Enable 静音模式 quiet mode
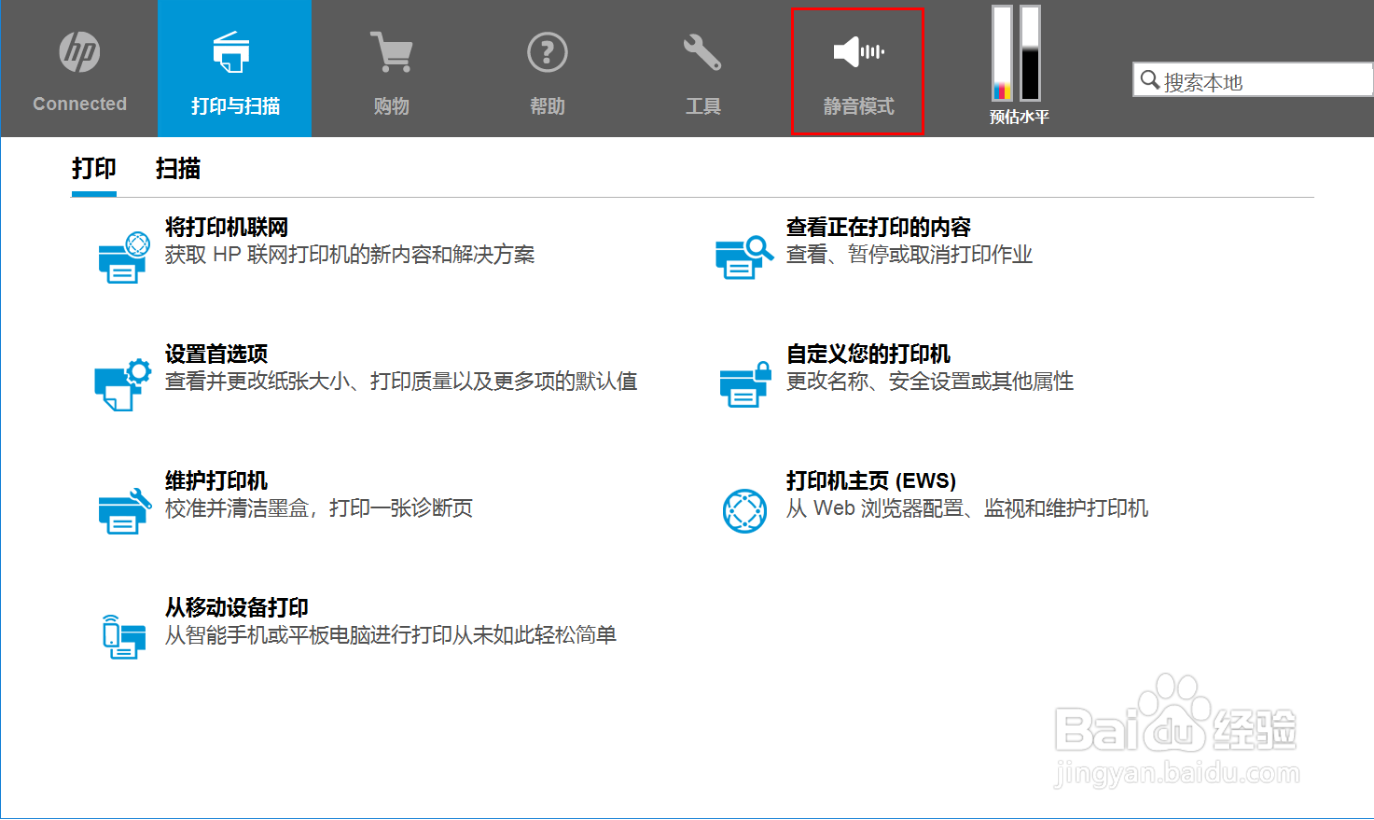Viewport: 1374px width, 820px height. pos(856,67)
